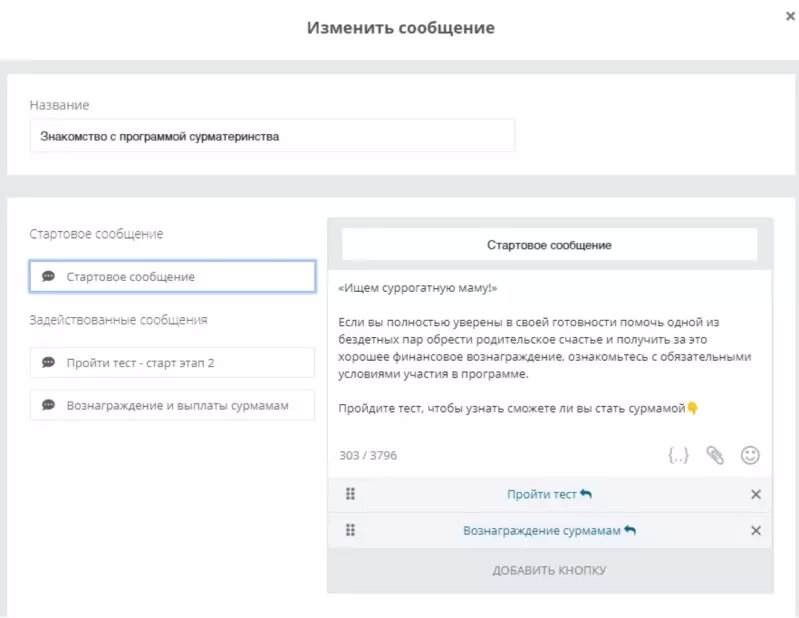The image size is (799, 618).
Task: Click the chat bubble icon of «Пройти тест - старт этап 2»
Action: click(x=48, y=362)
